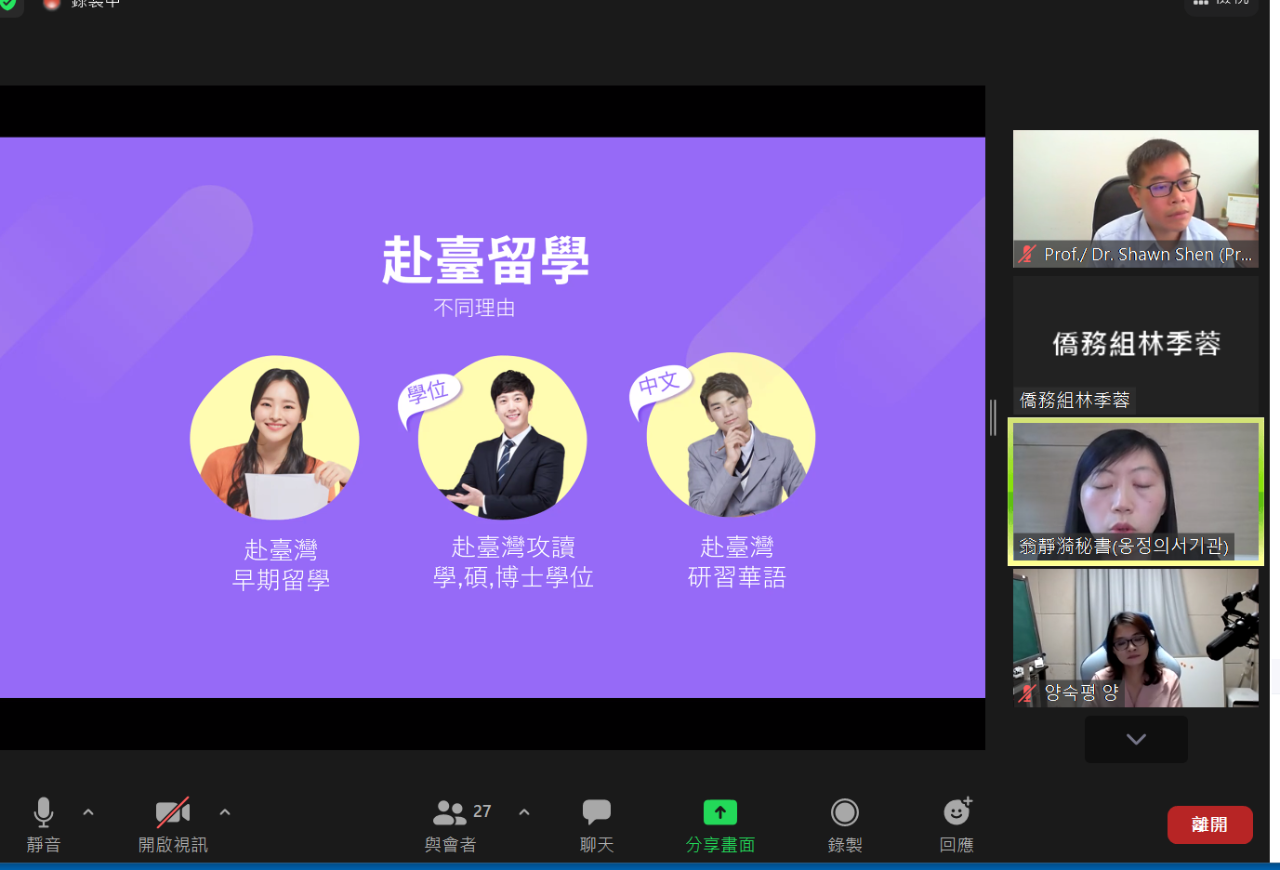Image resolution: width=1280 pixels, height=870 pixels.
Task: Click the highlighted 翁靜漪秘書 speaker tile
Action: tap(1135, 491)
